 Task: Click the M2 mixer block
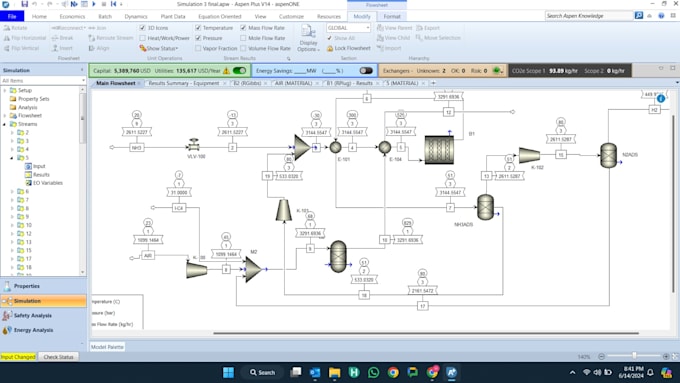pyautogui.click(x=253, y=269)
